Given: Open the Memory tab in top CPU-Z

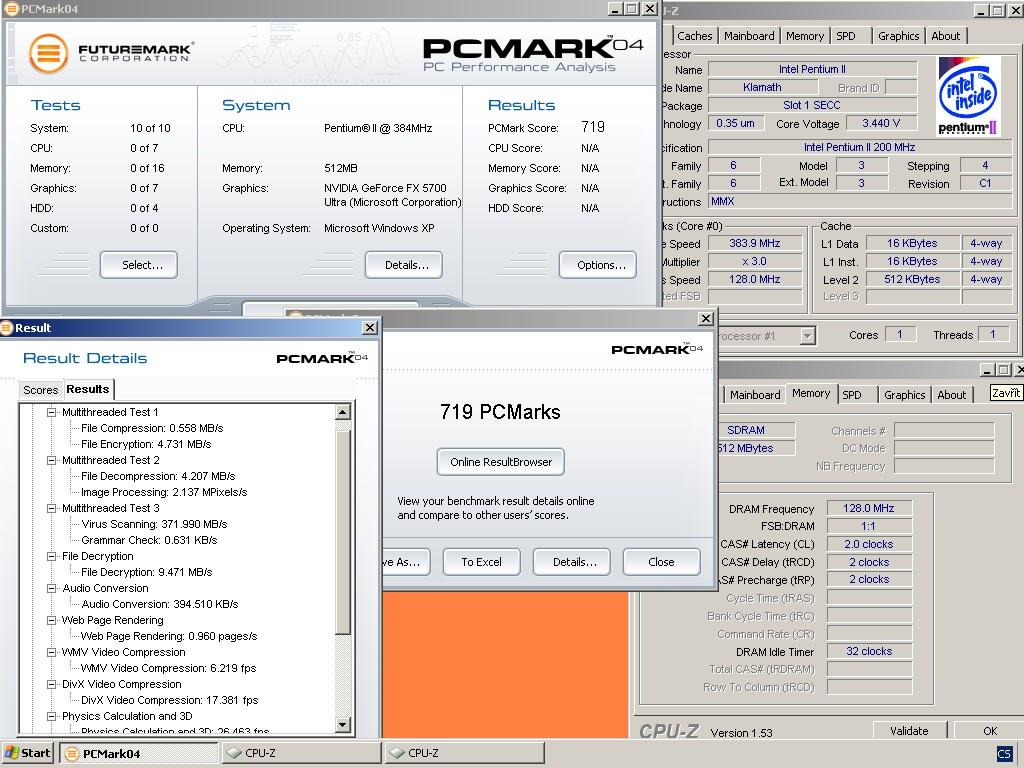Looking at the screenshot, I should click(x=805, y=36).
